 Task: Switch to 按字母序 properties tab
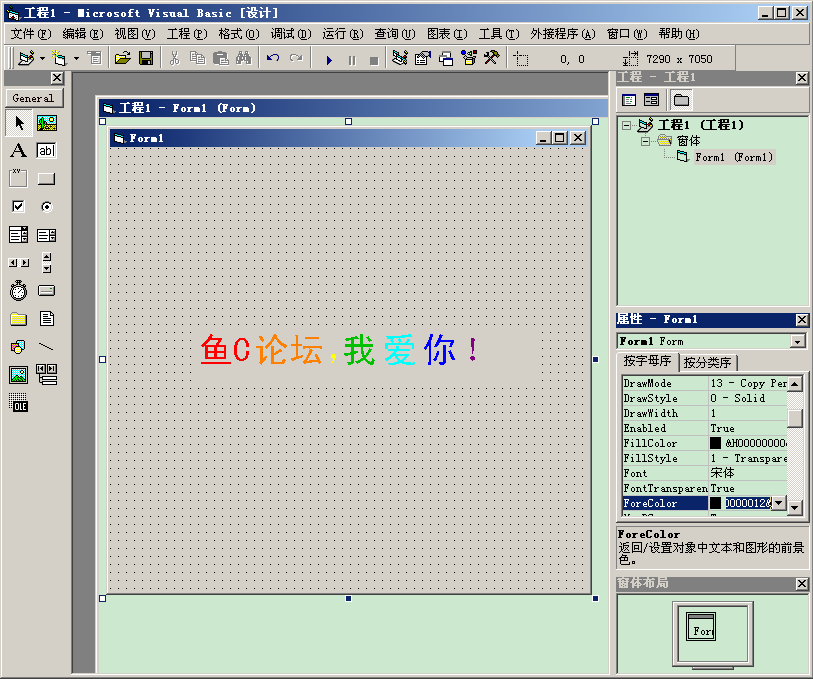(x=647, y=361)
